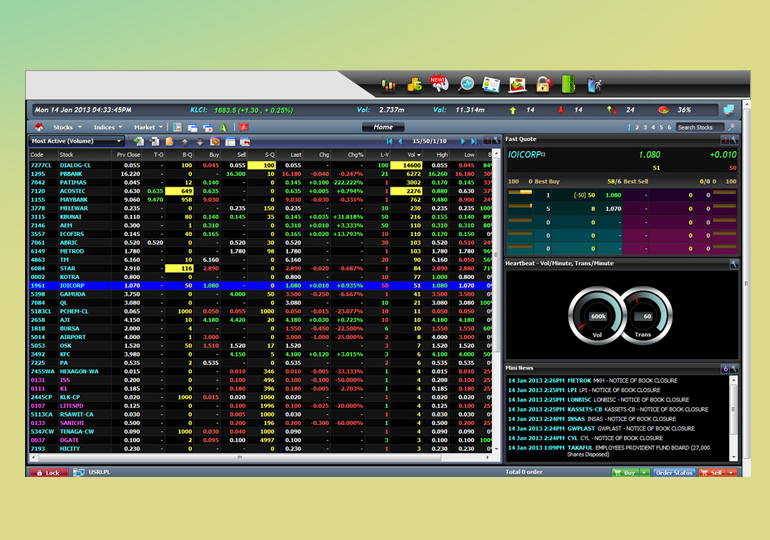Open the green book icon in top toolbar
This screenshot has width=770, height=540.
click(569, 86)
